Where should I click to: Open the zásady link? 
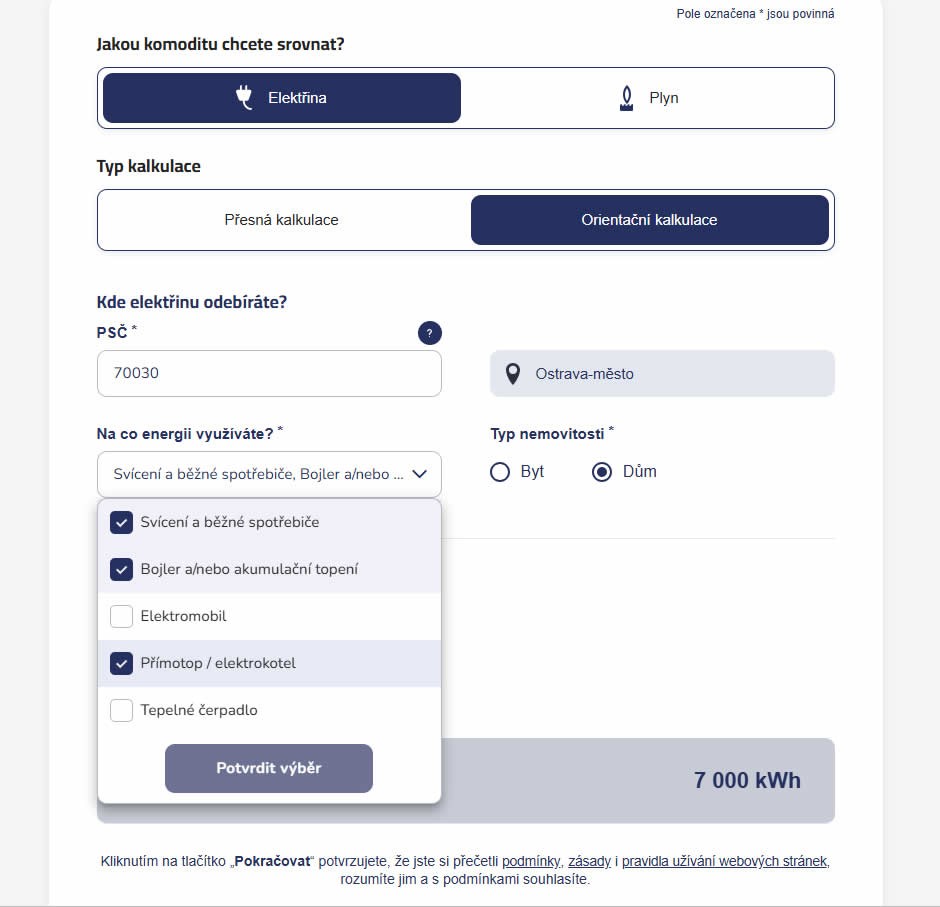[x=589, y=861]
